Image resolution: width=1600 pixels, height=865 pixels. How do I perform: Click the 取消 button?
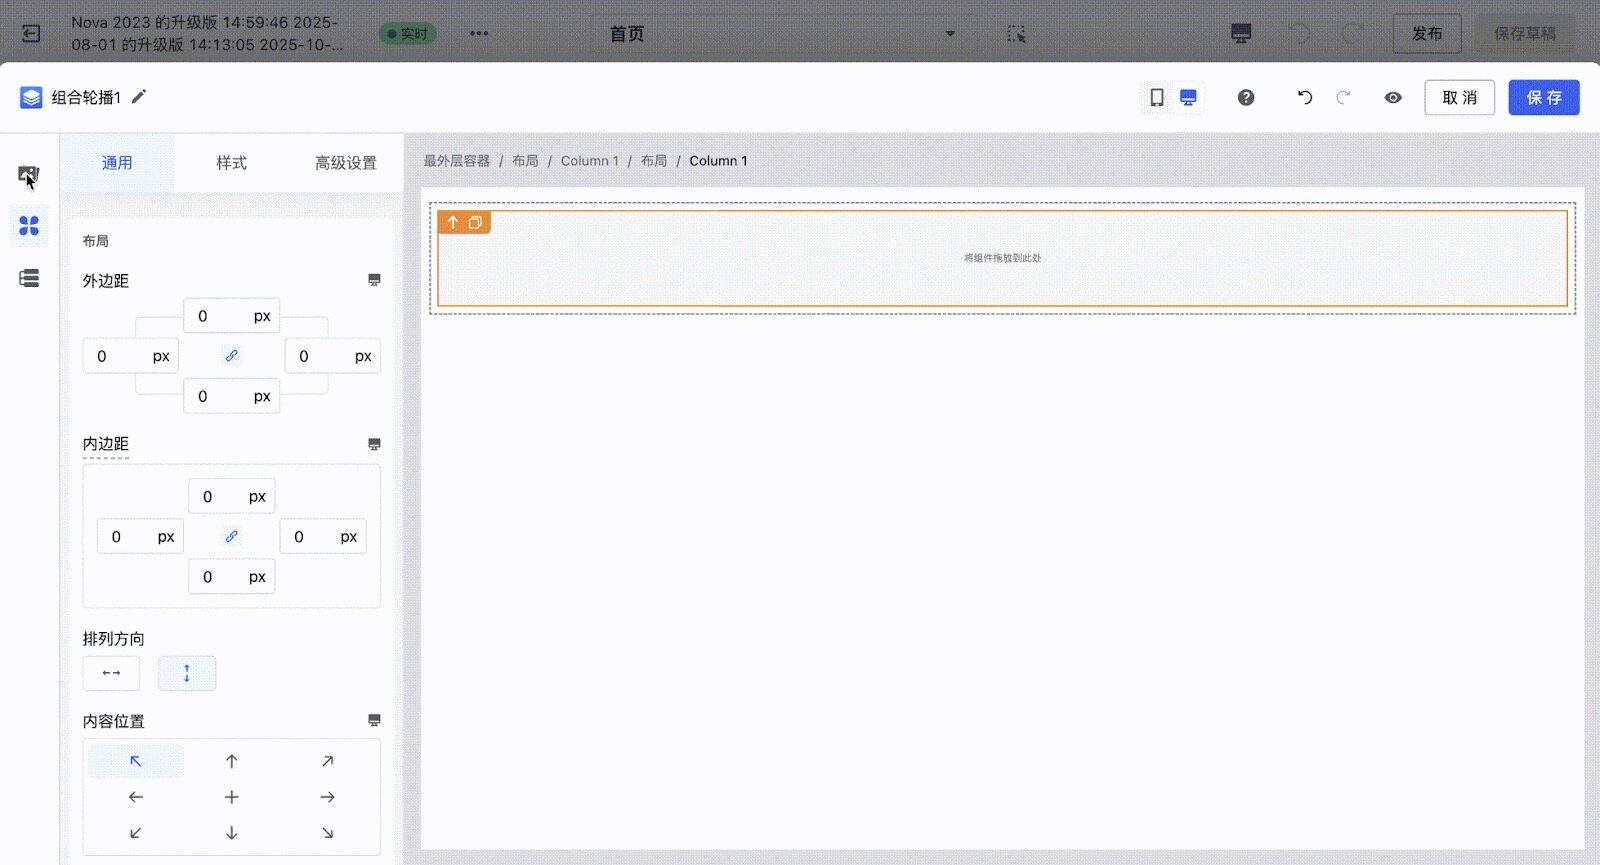(x=1459, y=97)
